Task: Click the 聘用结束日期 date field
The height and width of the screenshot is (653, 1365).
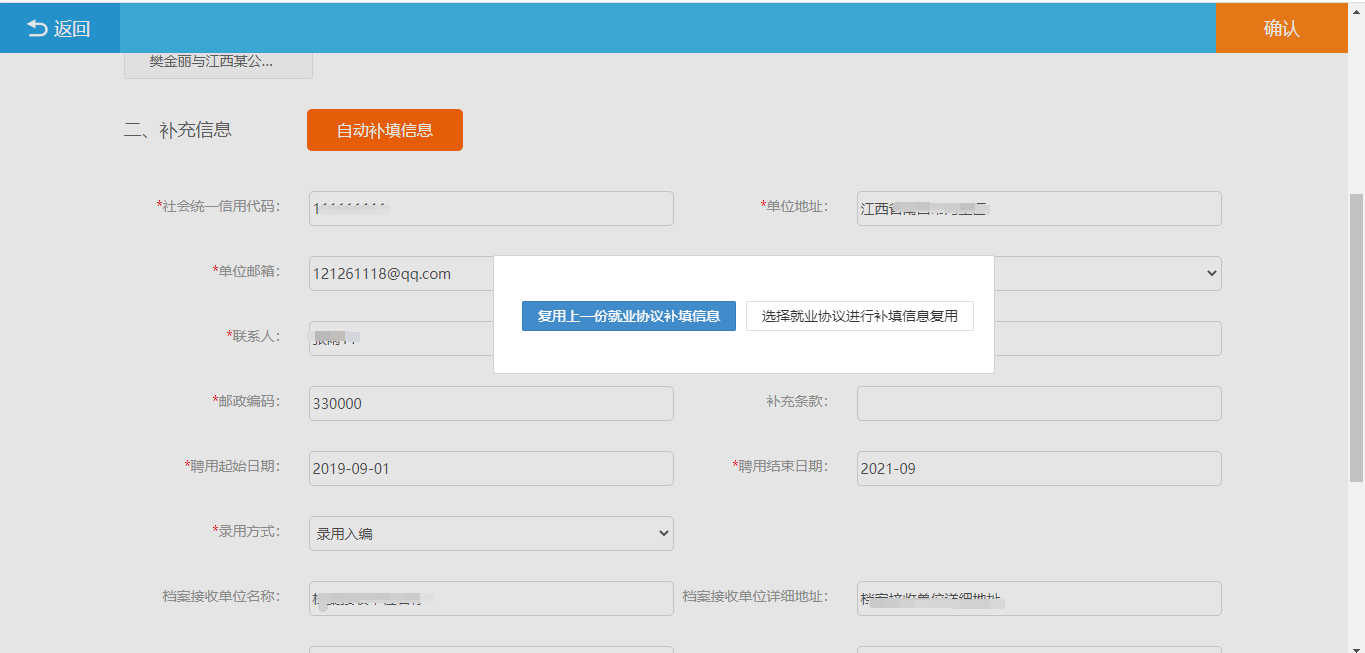Action: (1039, 468)
